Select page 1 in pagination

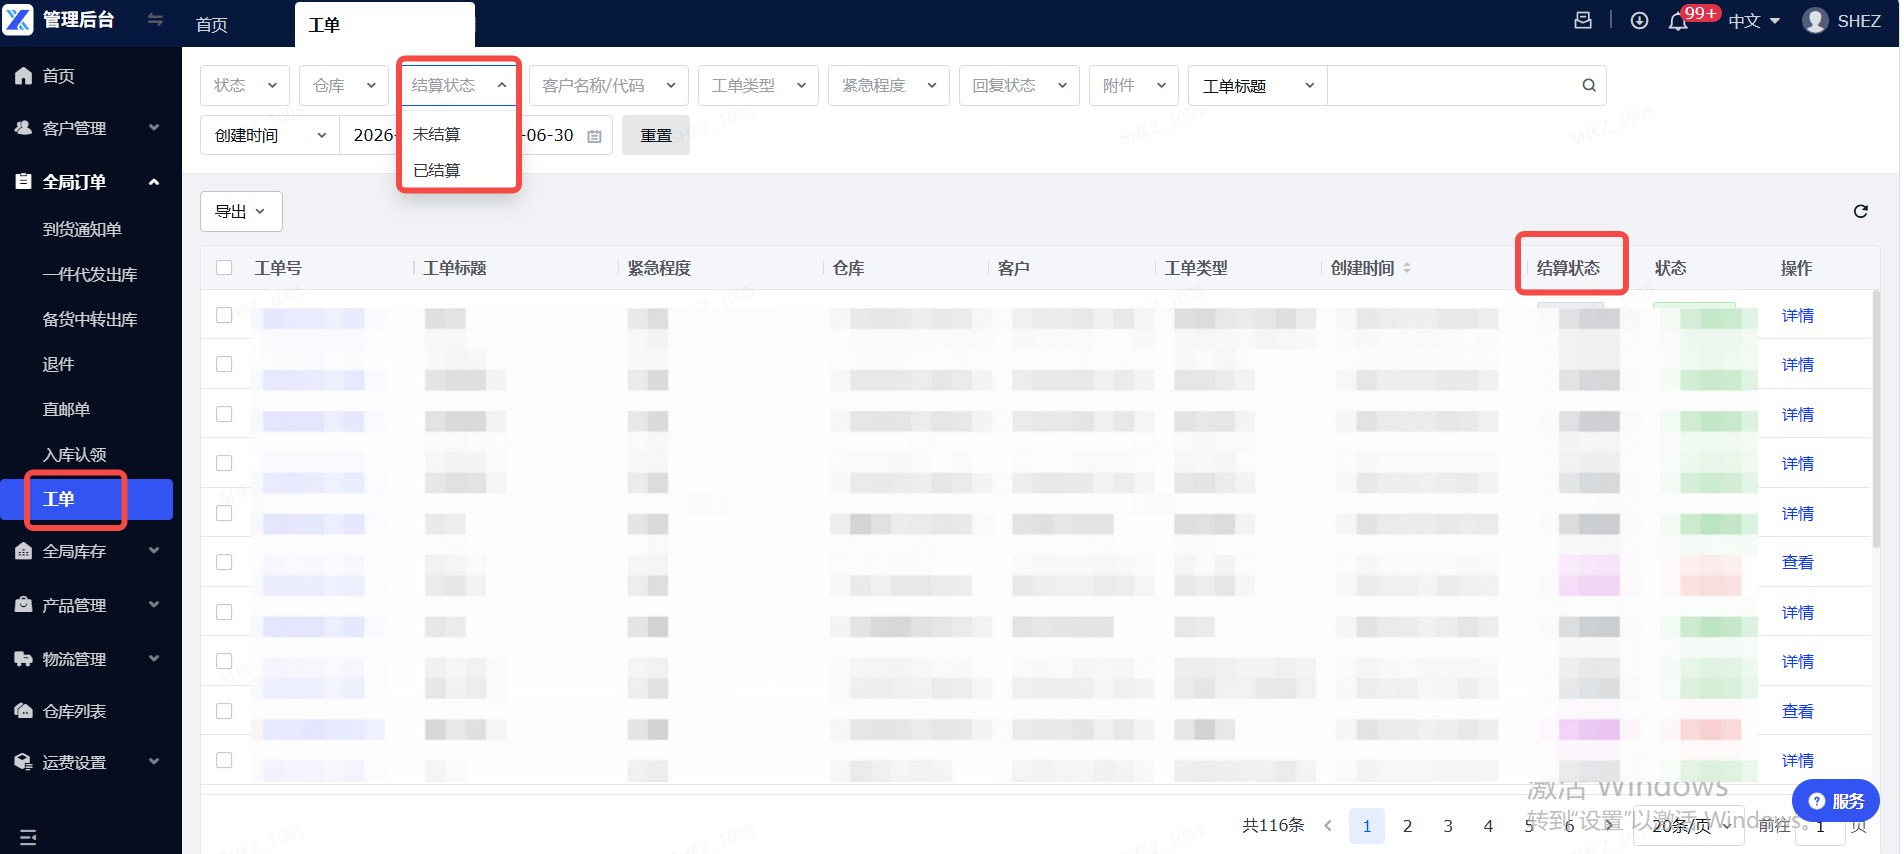pos(1366,825)
